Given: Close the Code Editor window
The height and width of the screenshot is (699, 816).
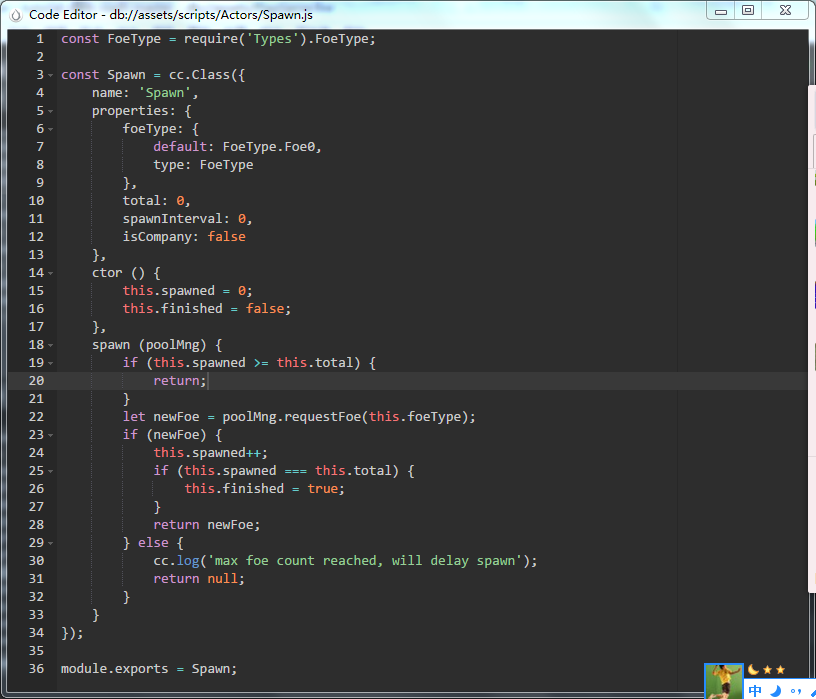Looking at the screenshot, I should point(785,10).
